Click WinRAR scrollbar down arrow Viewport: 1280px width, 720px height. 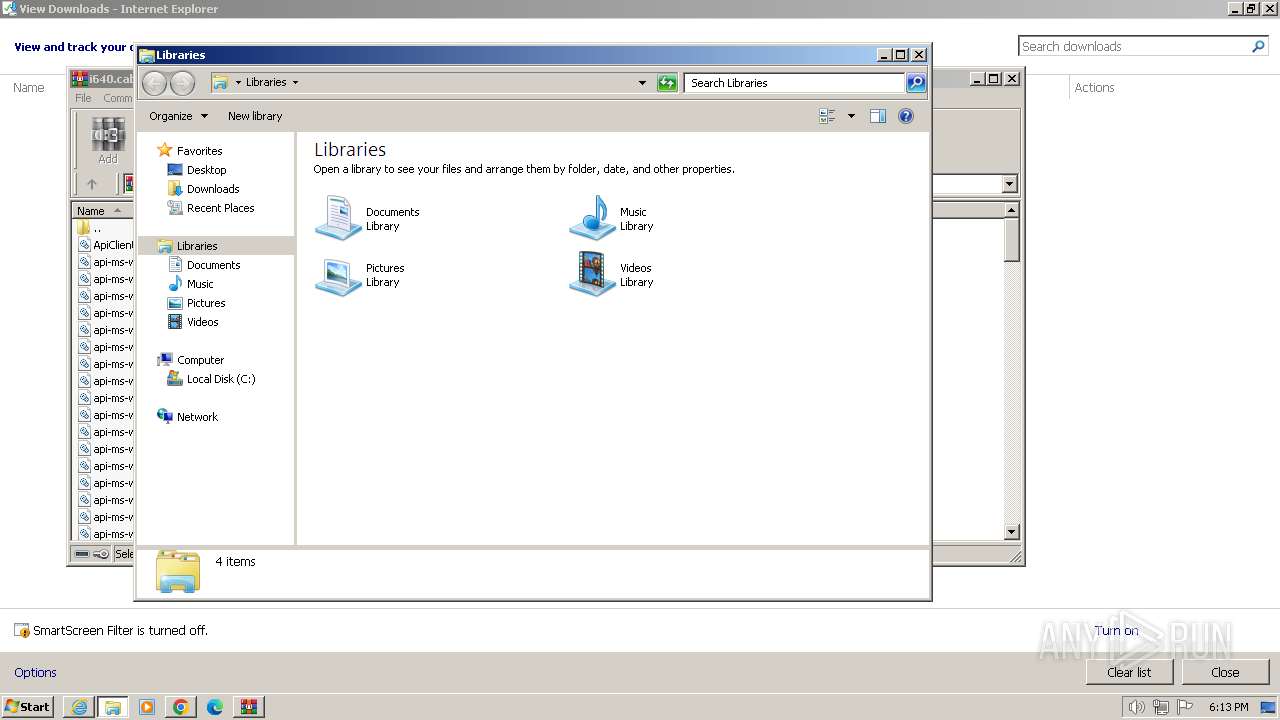[x=1011, y=532]
